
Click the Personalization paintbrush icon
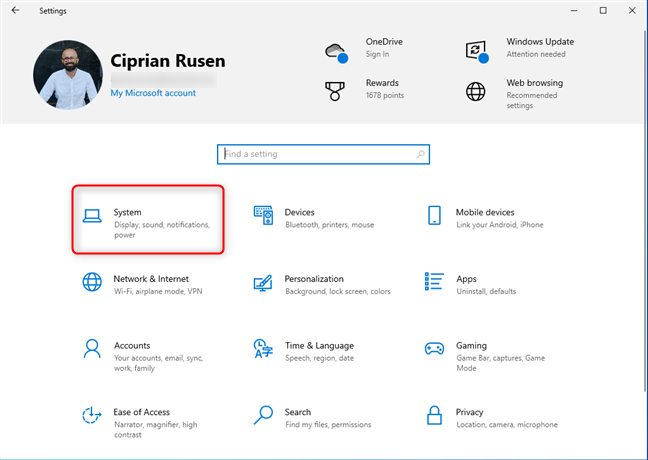pos(263,283)
